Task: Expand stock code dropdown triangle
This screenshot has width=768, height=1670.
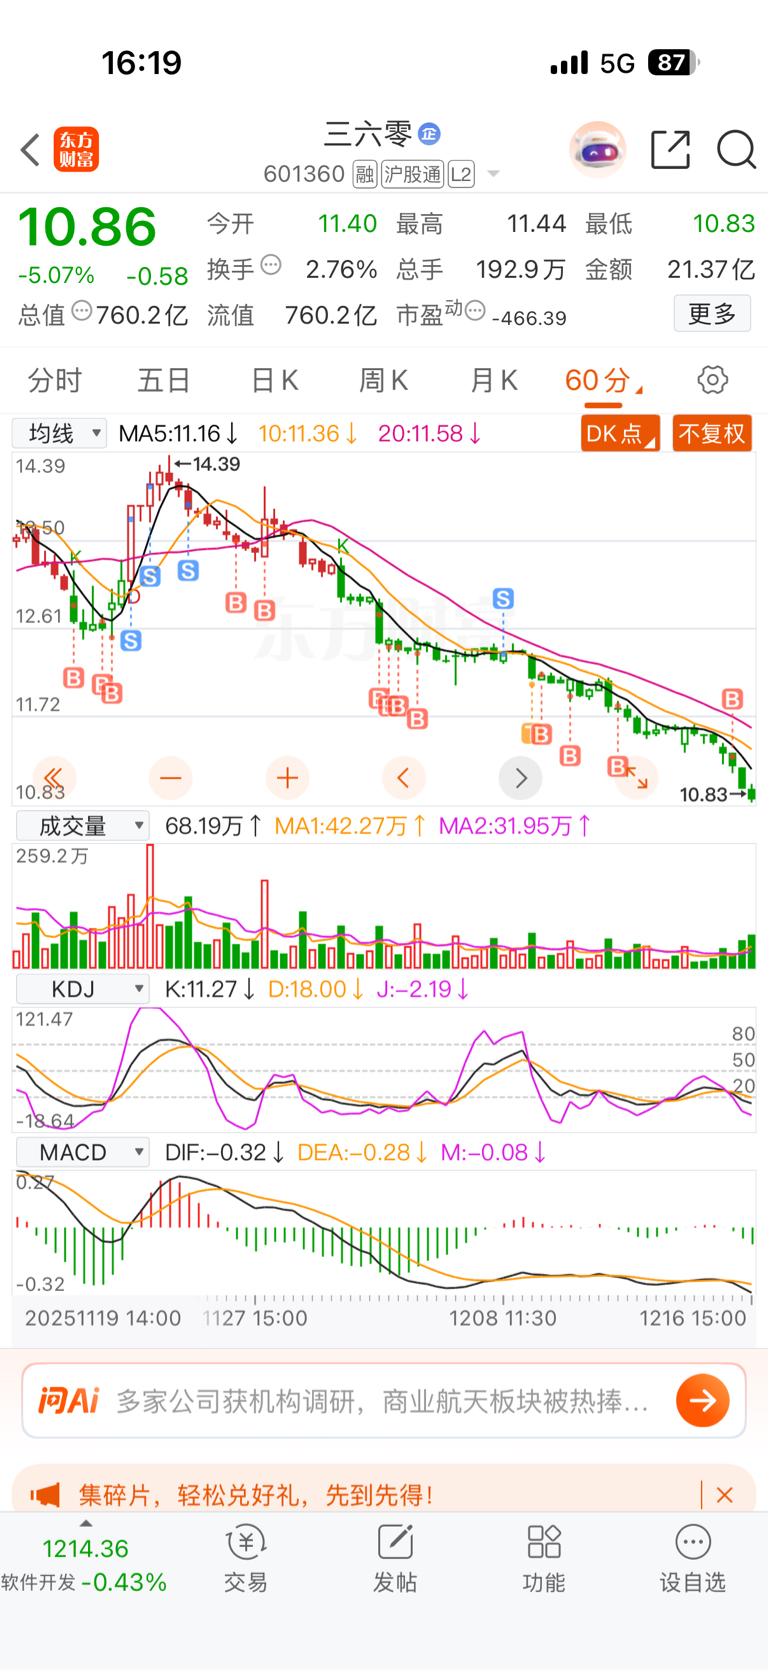Action: pos(493,175)
